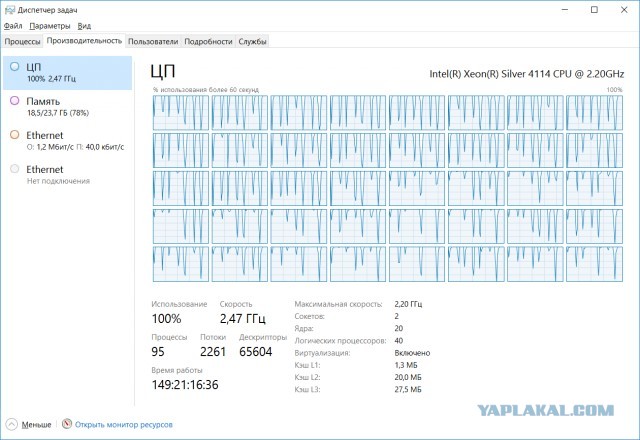Click the purple circle icon next to Память

click(x=15, y=100)
